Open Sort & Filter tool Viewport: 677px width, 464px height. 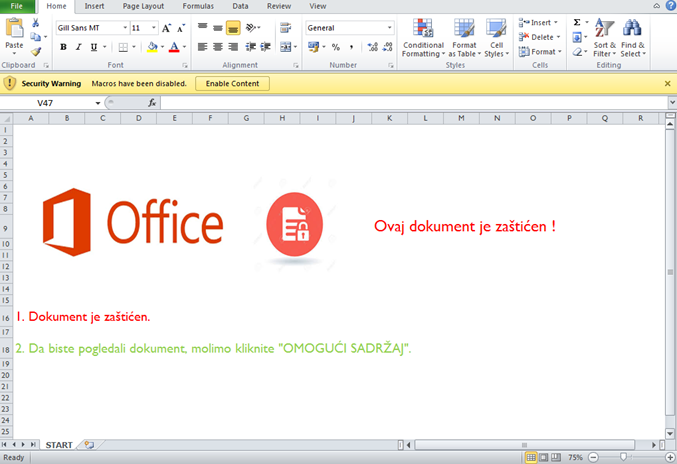604,38
